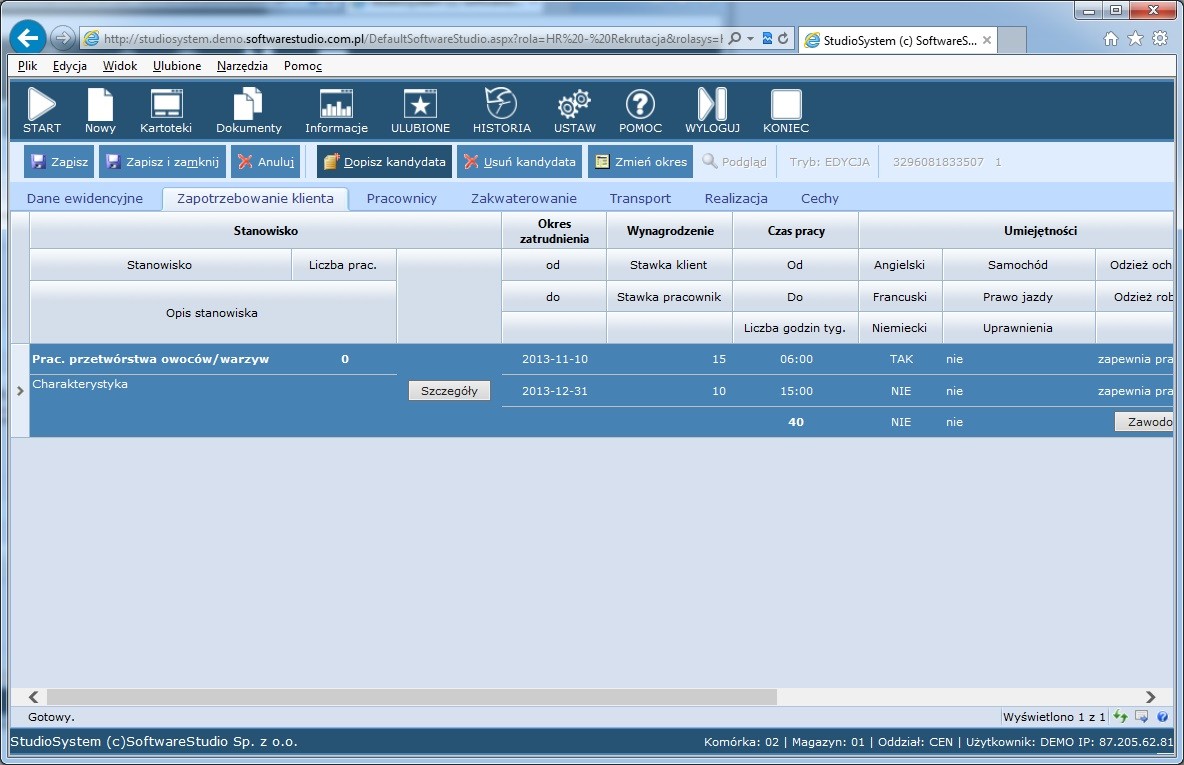Screen dimensions: 1184x765
Task: Click the Anuluj cancel button
Action: click(x=266, y=162)
